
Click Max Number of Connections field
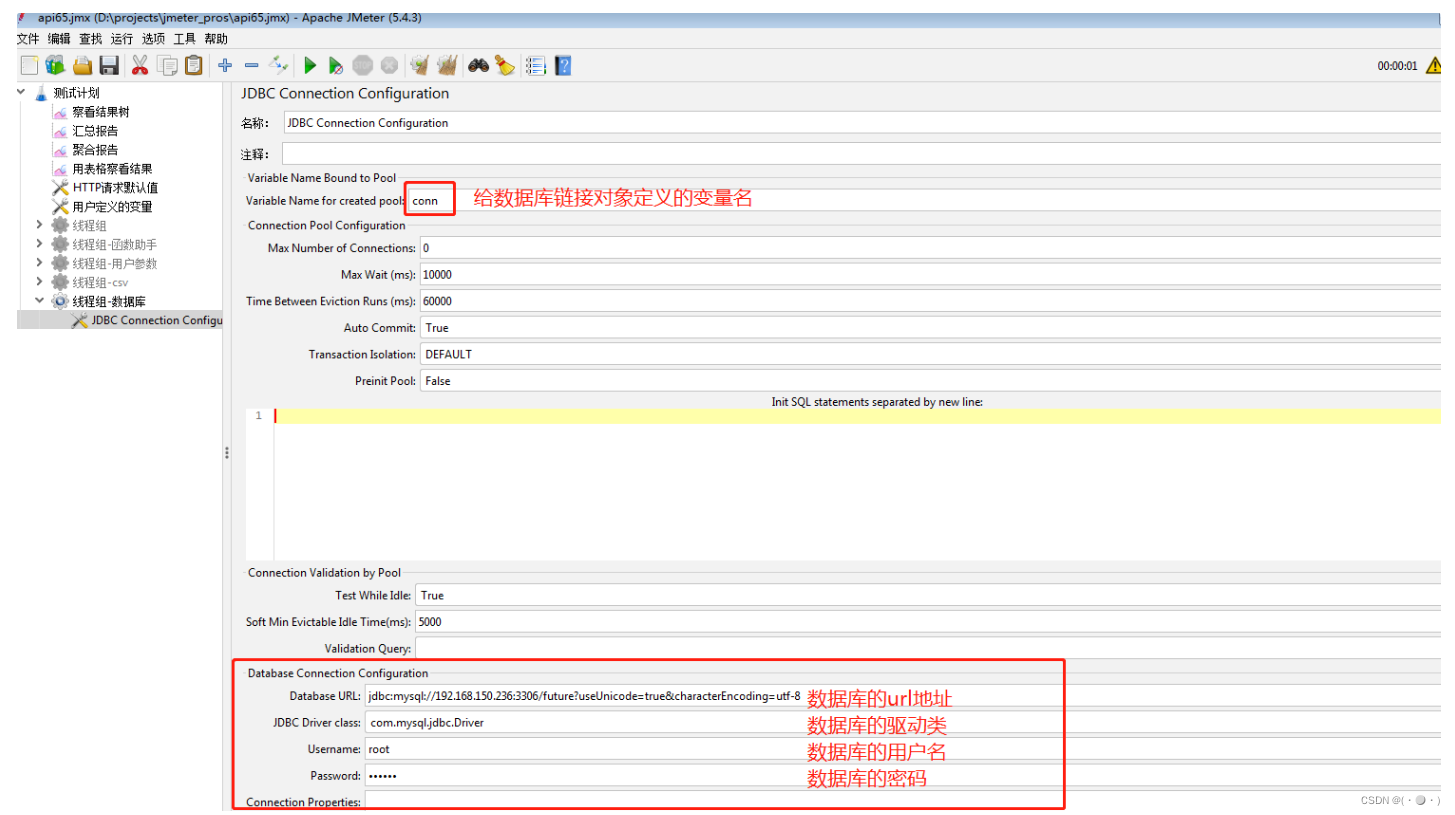point(930,248)
